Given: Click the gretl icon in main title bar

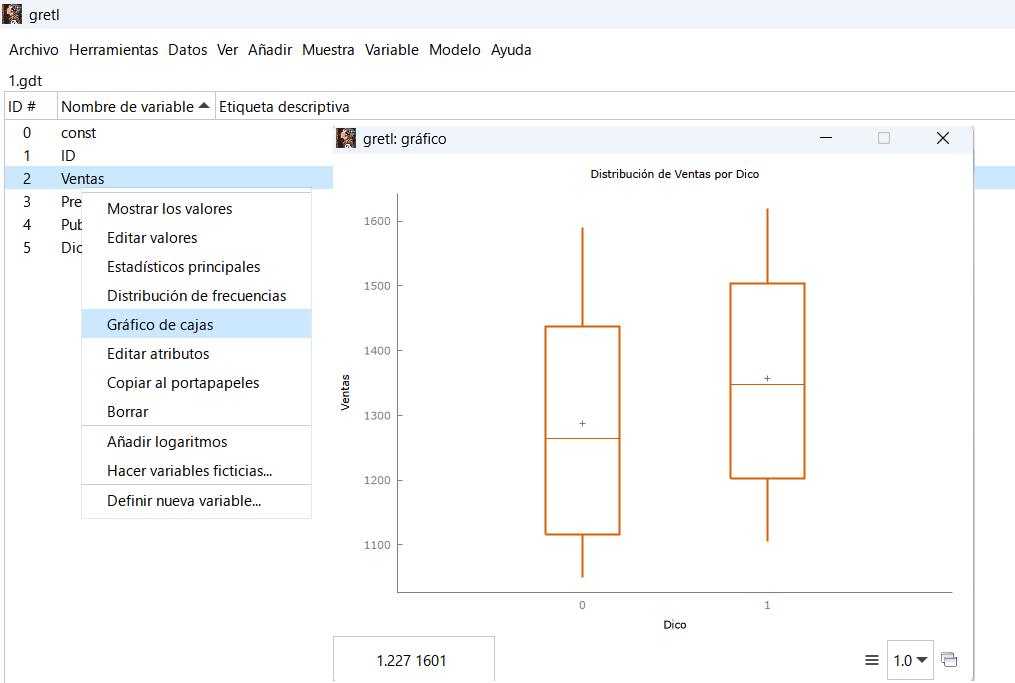Looking at the screenshot, I should (13, 14).
